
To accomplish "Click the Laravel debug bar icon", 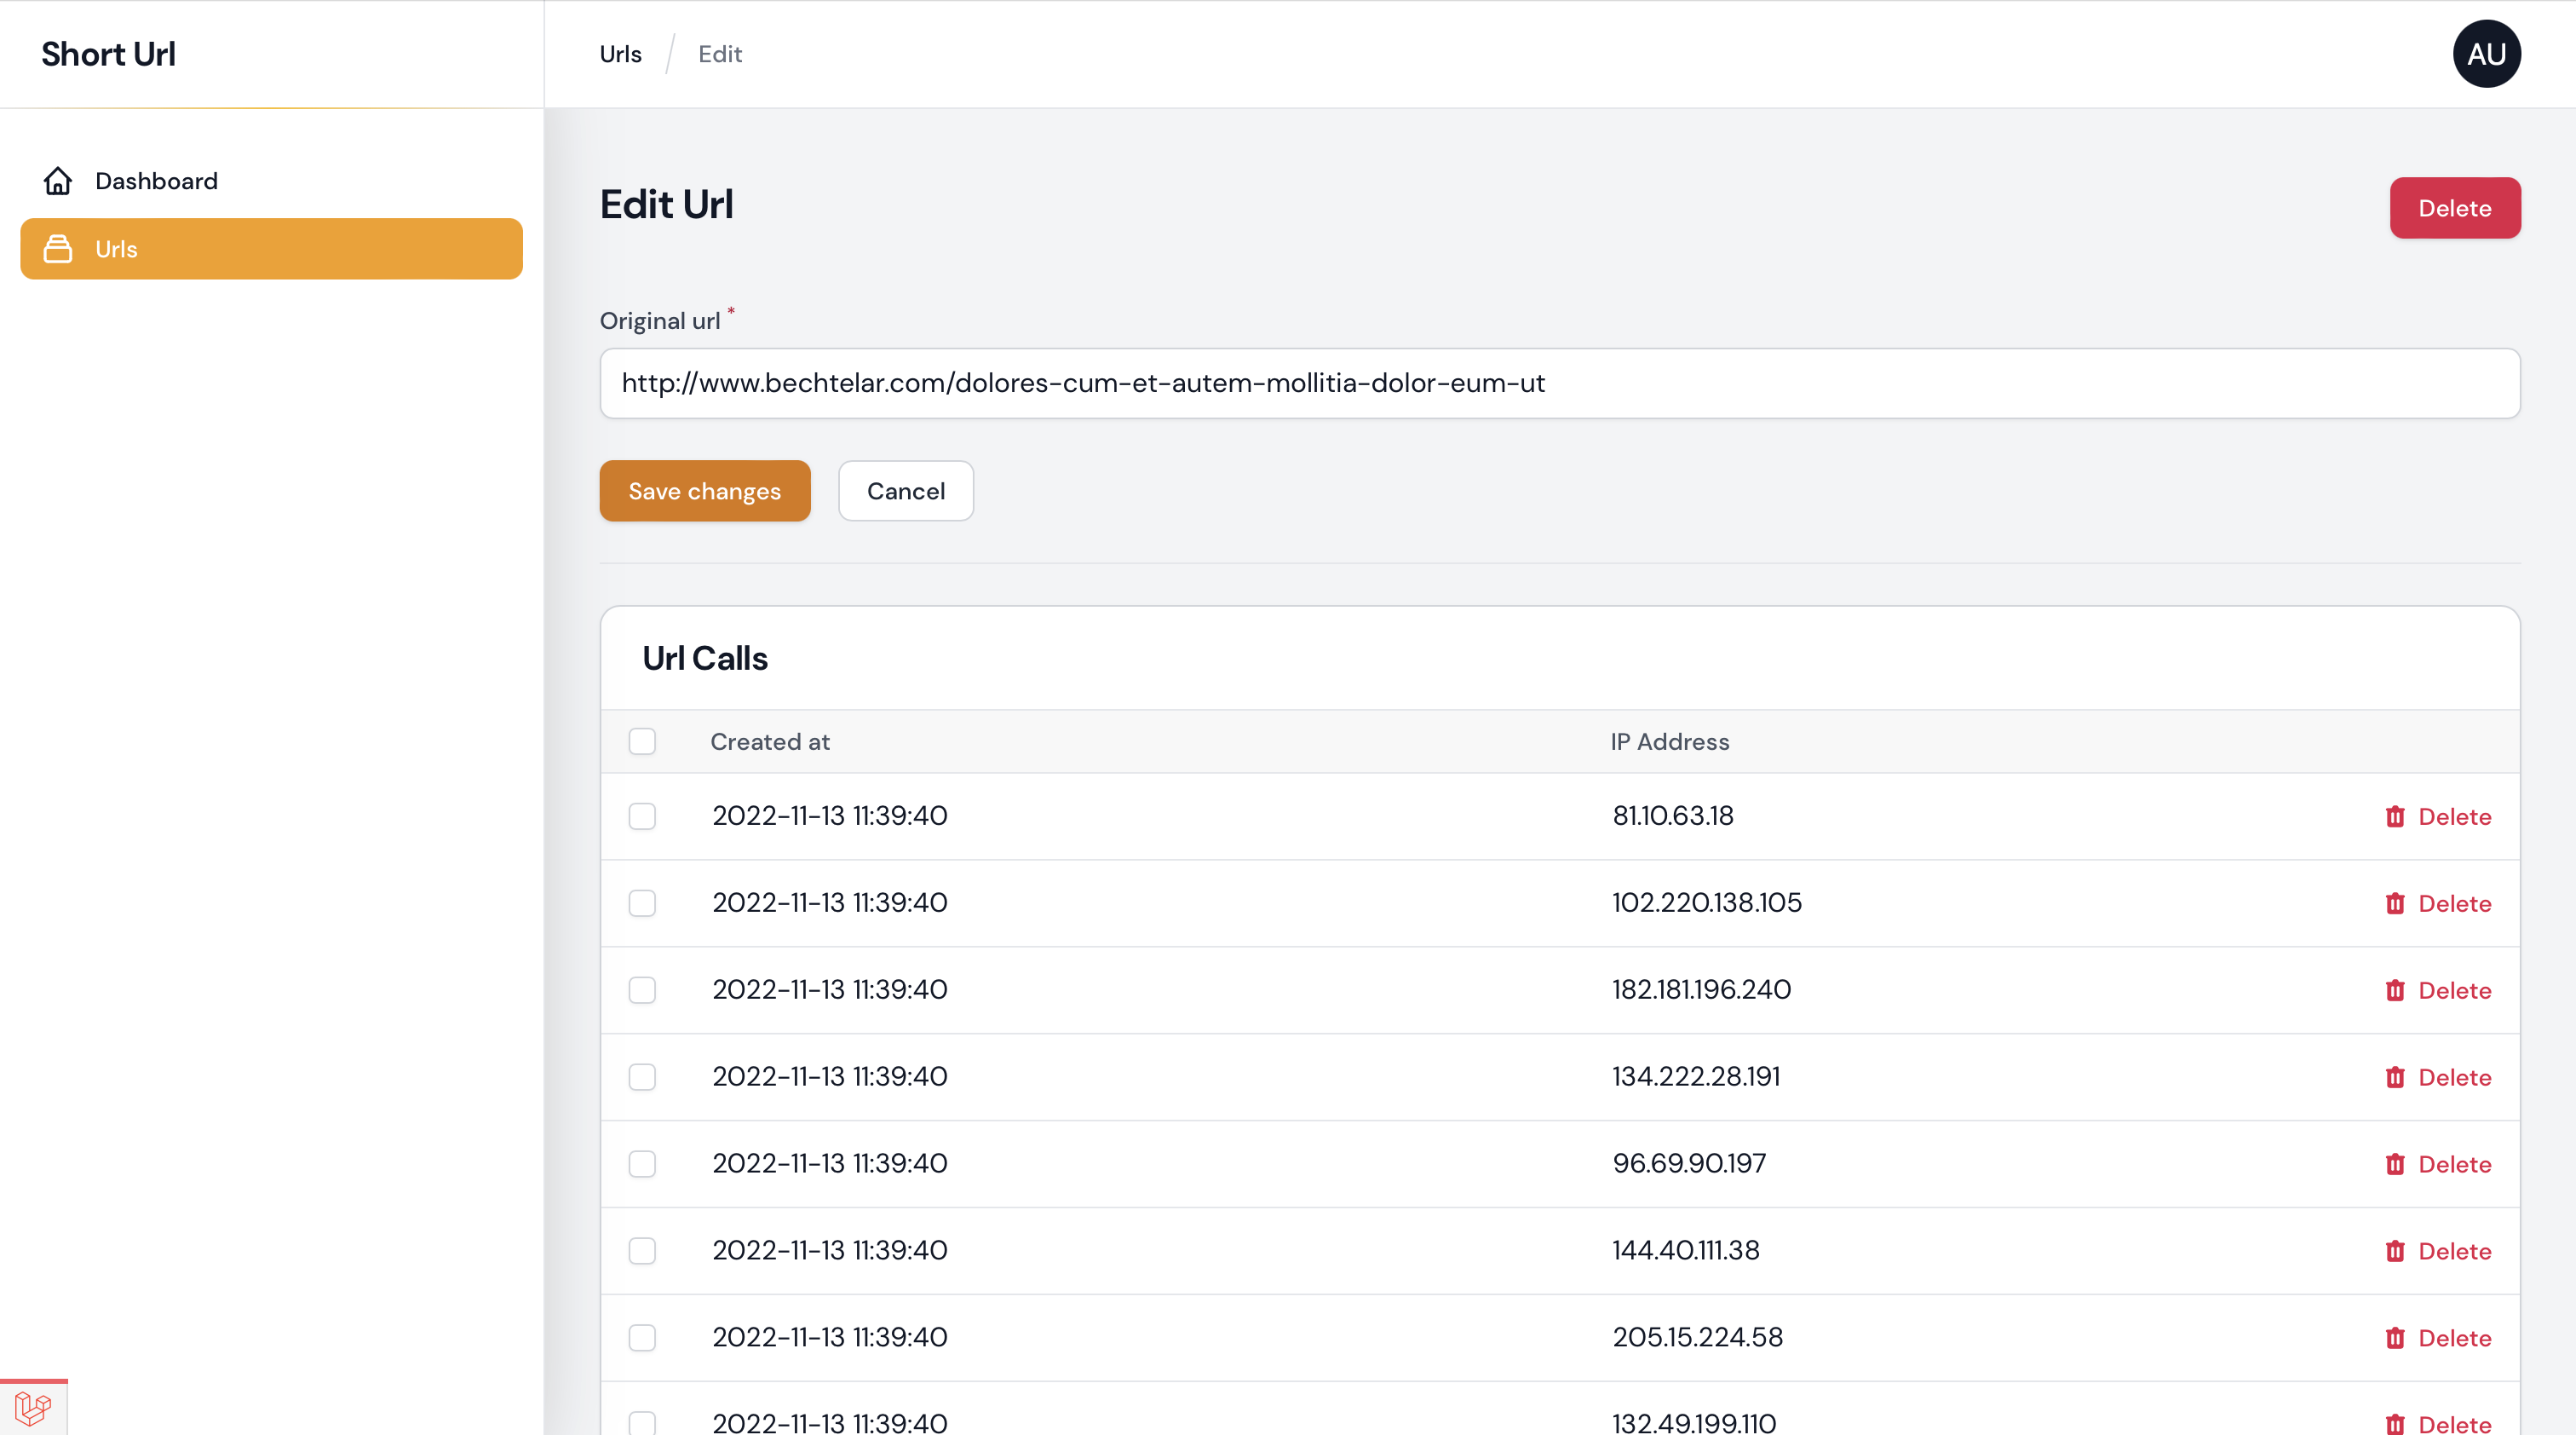I will pyautogui.click(x=33, y=1408).
